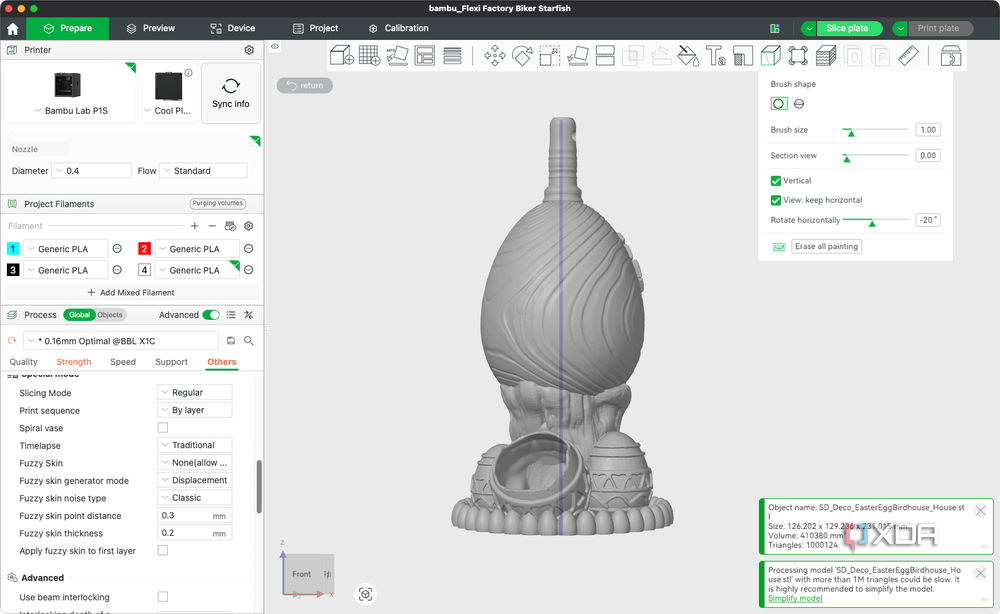
Task: Select the Scale tool
Action: tap(550, 55)
